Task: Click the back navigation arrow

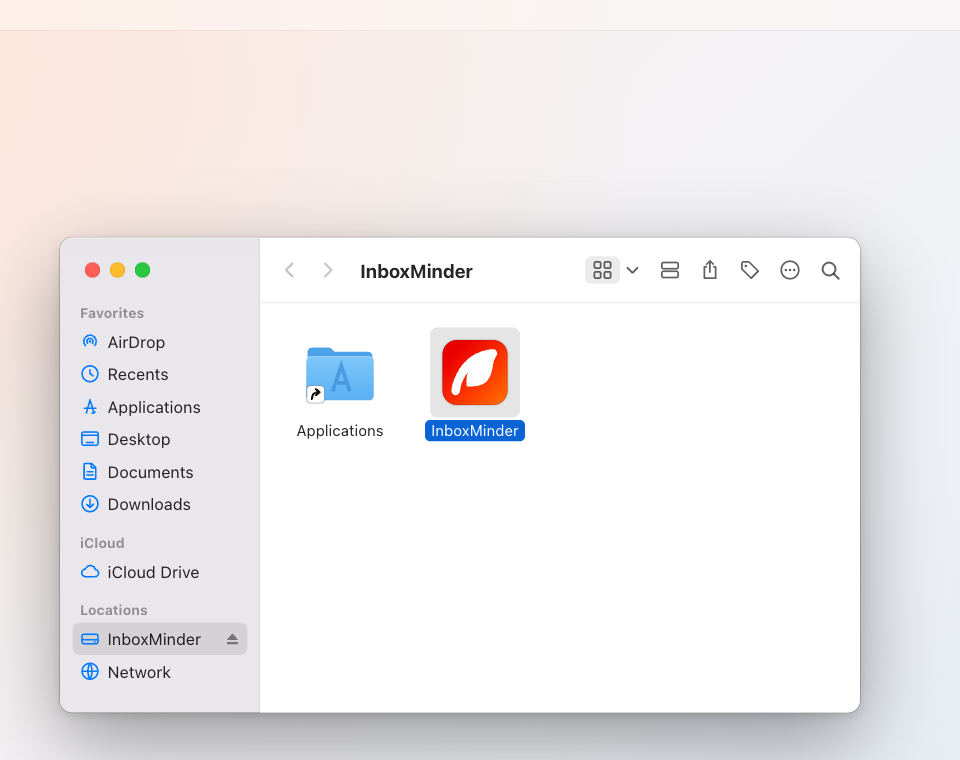Action: (x=290, y=270)
